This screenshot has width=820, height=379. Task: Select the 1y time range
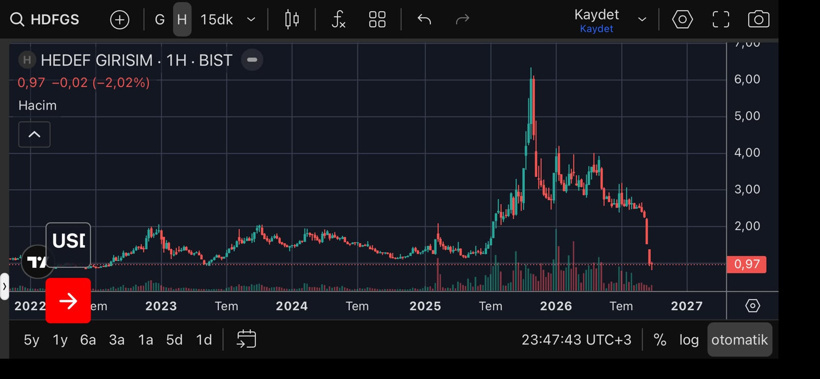[x=60, y=340]
